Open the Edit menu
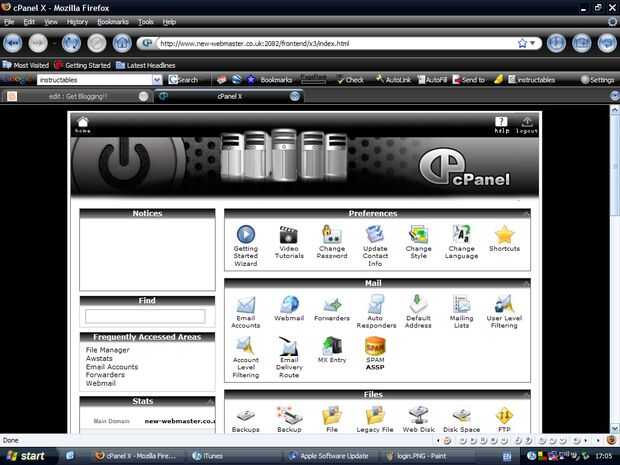The width and height of the screenshot is (620, 465). coord(29,22)
